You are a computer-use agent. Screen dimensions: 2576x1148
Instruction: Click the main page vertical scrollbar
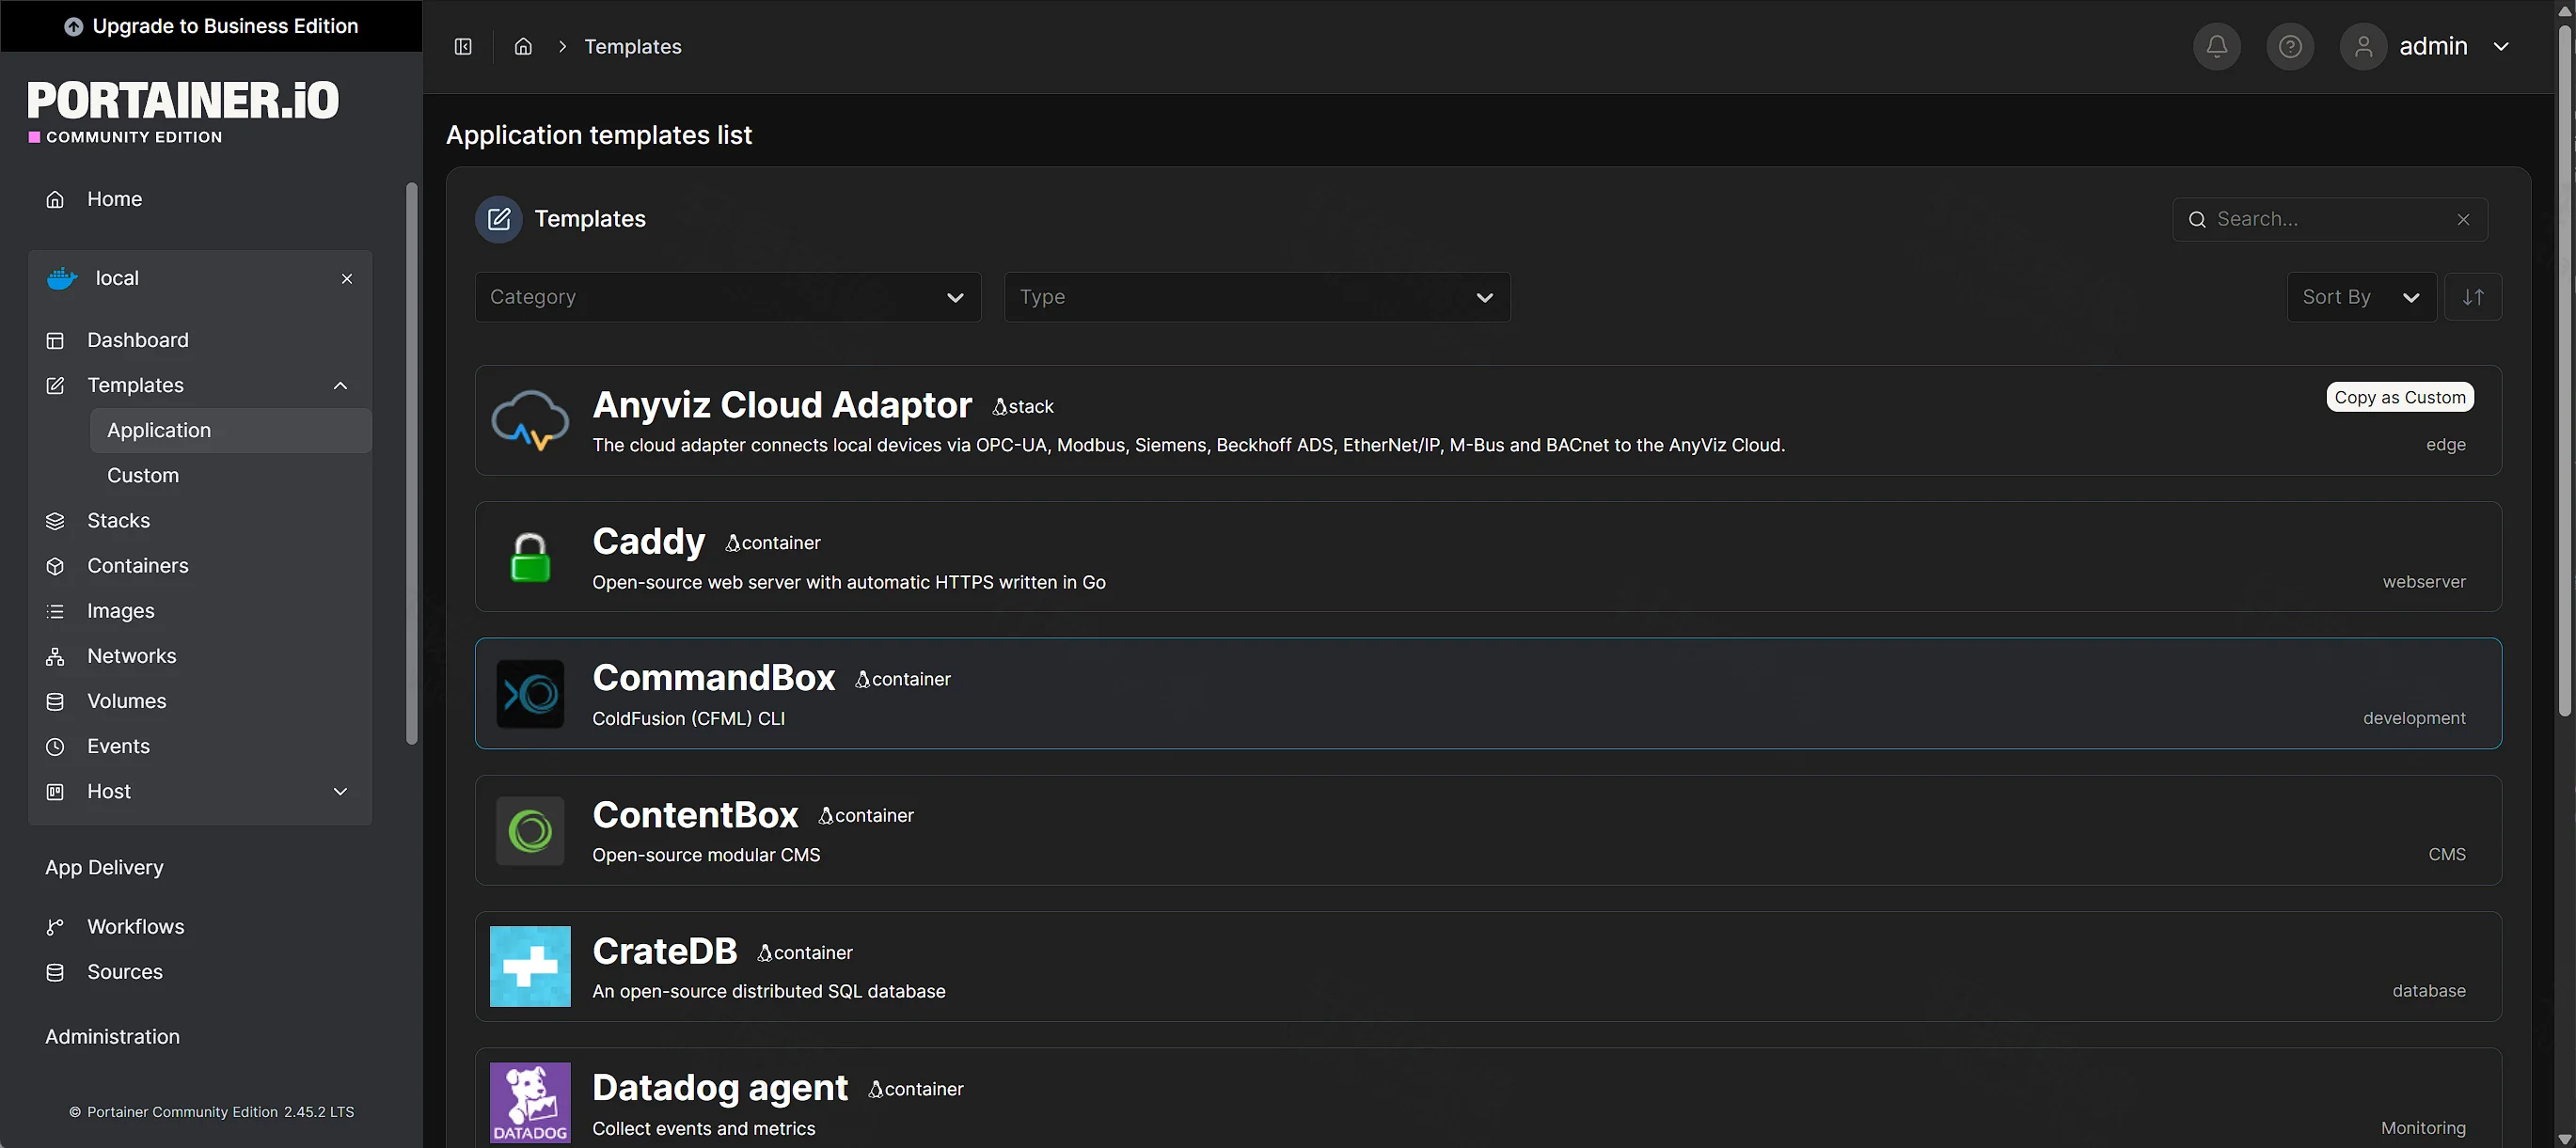click(x=2564, y=370)
